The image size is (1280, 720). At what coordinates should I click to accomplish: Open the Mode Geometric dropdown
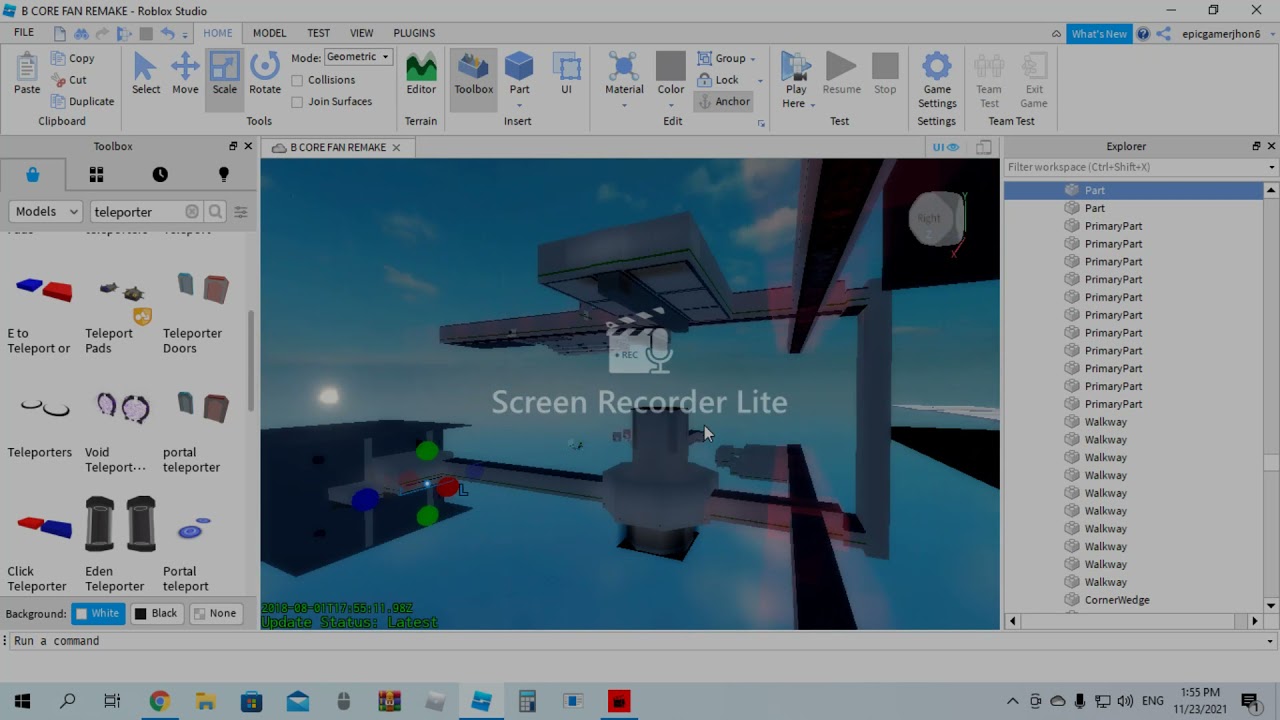pos(358,57)
